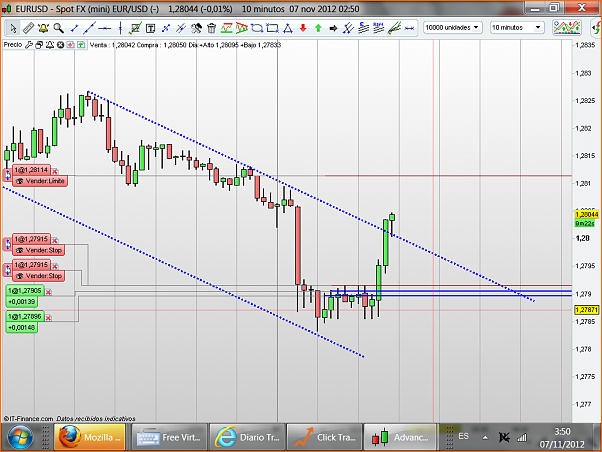
Task: Select the vertical line tool
Action: (120, 28)
